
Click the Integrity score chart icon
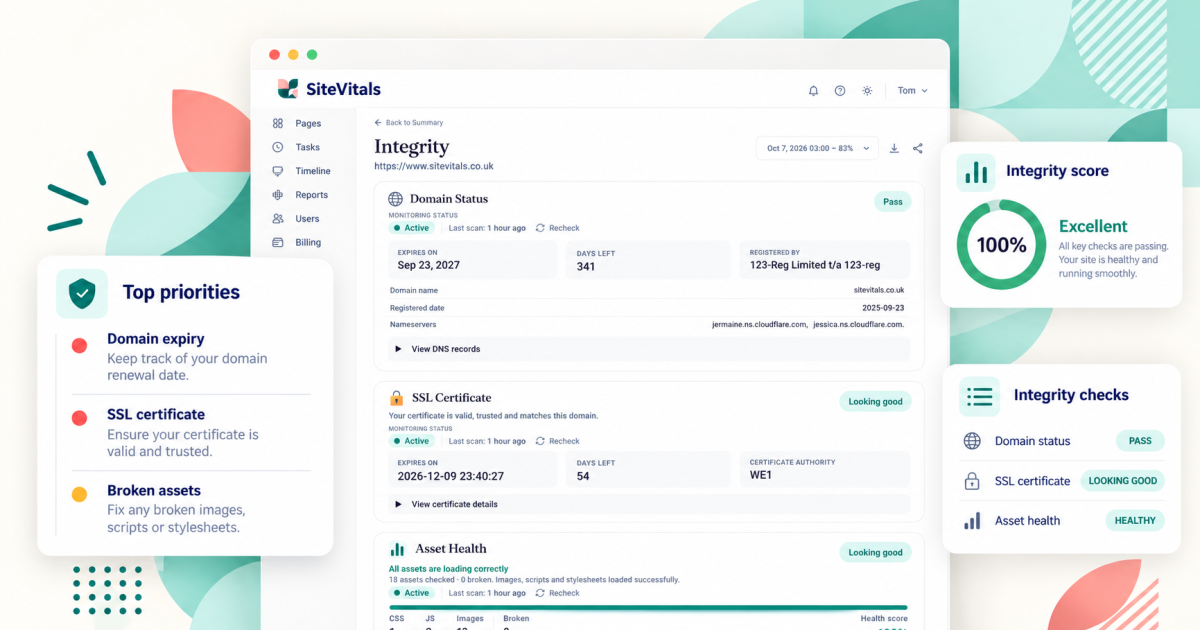[976, 172]
